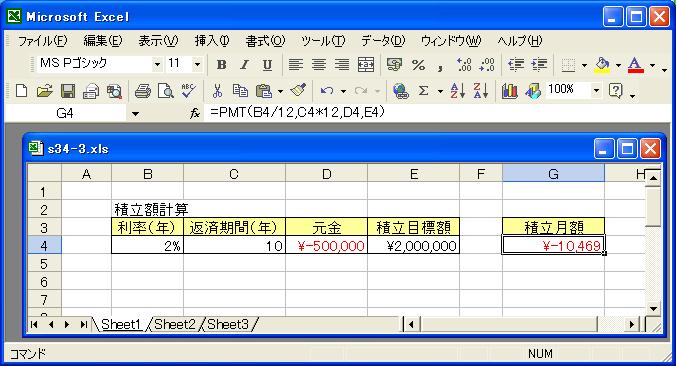The height and width of the screenshot is (366, 676).
Task: Click the row 4 header
Action: click(x=44, y=246)
